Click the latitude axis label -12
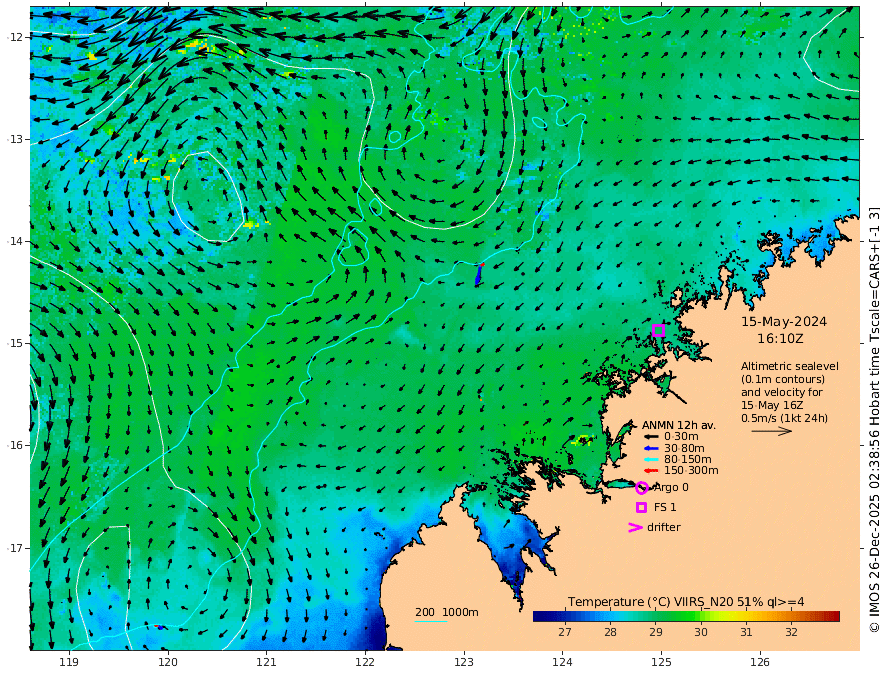The width and height of the screenshot is (880, 680). coord(15,37)
